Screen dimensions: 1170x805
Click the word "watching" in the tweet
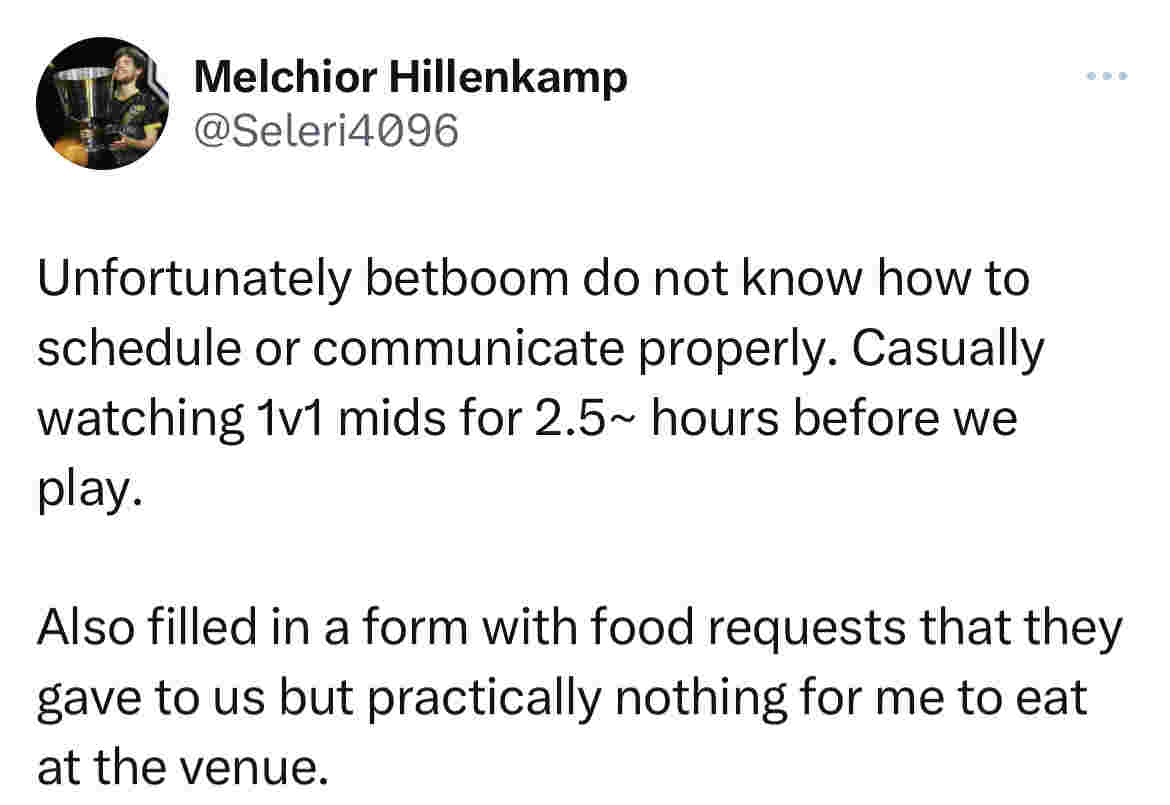140,419
